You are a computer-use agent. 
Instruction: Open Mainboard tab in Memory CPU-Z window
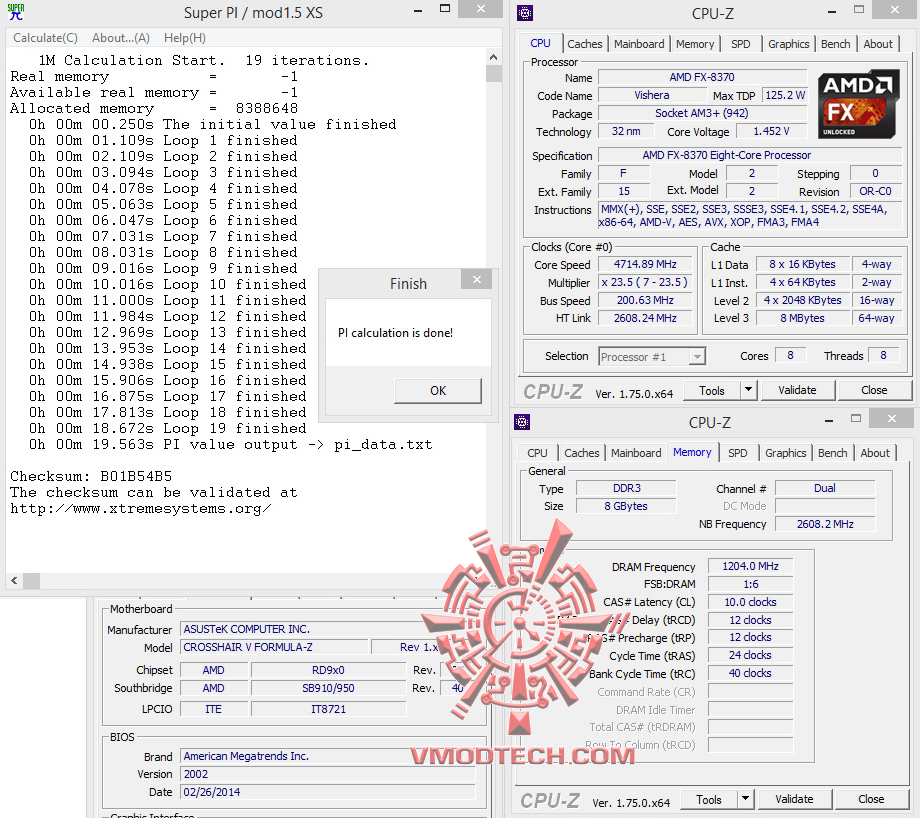tap(636, 453)
